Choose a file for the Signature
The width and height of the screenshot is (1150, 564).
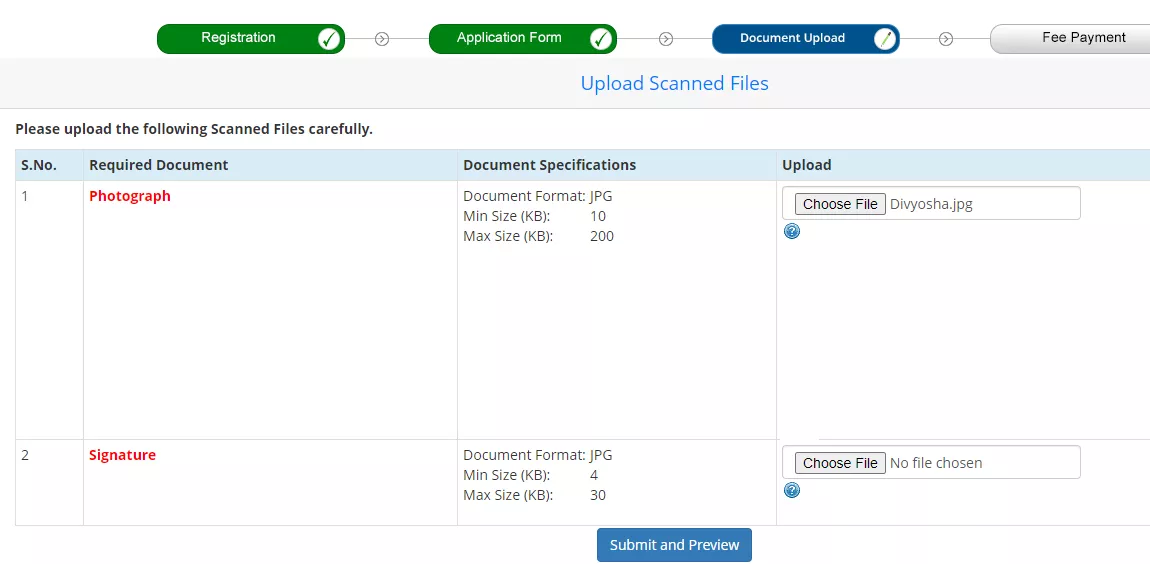point(840,463)
